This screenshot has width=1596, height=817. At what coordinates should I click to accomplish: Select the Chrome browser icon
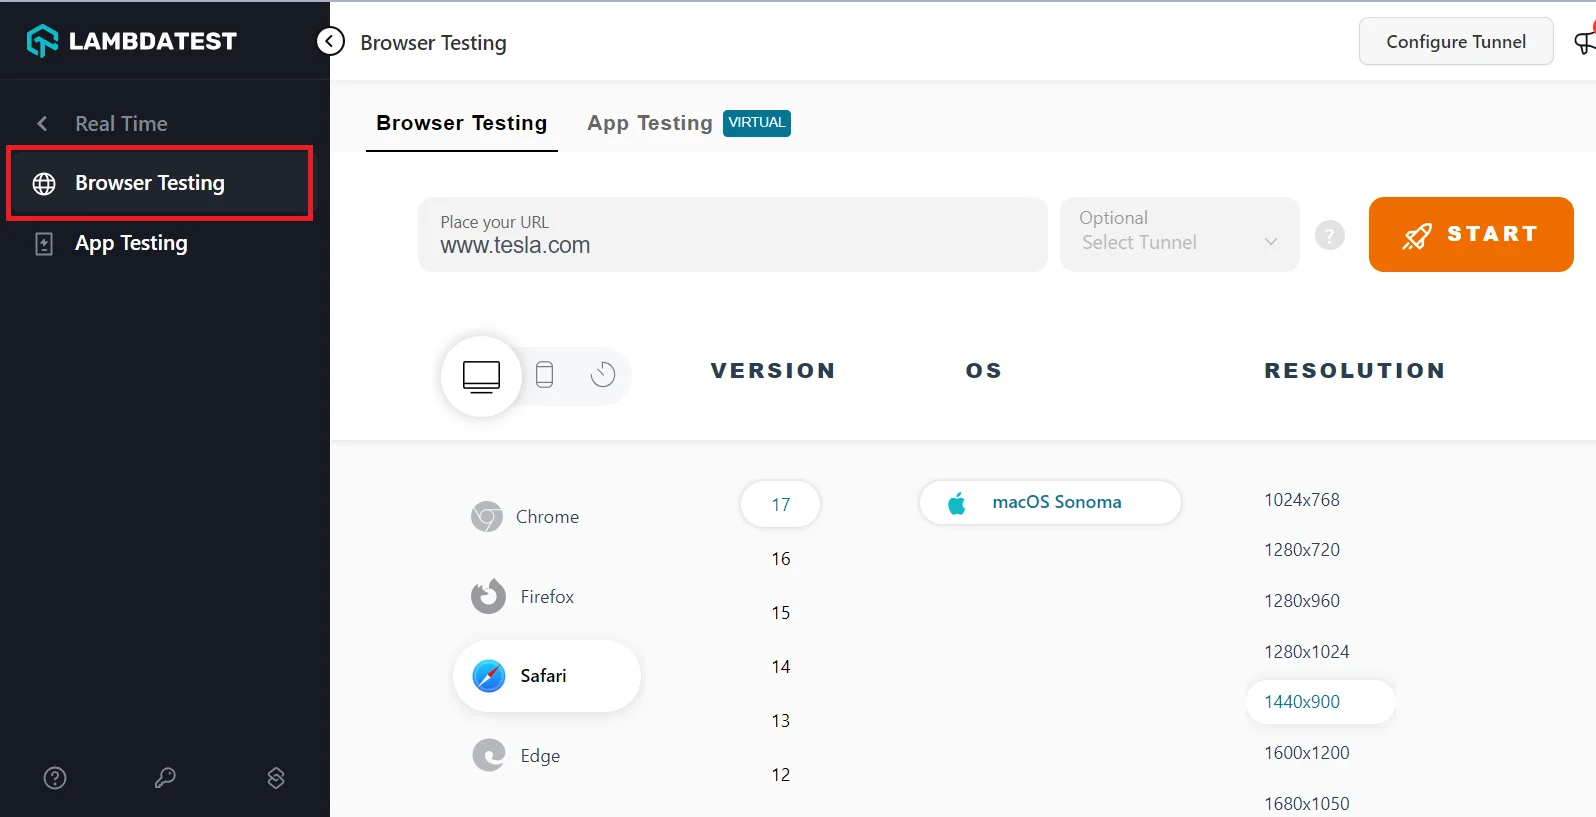coord(487,517)
